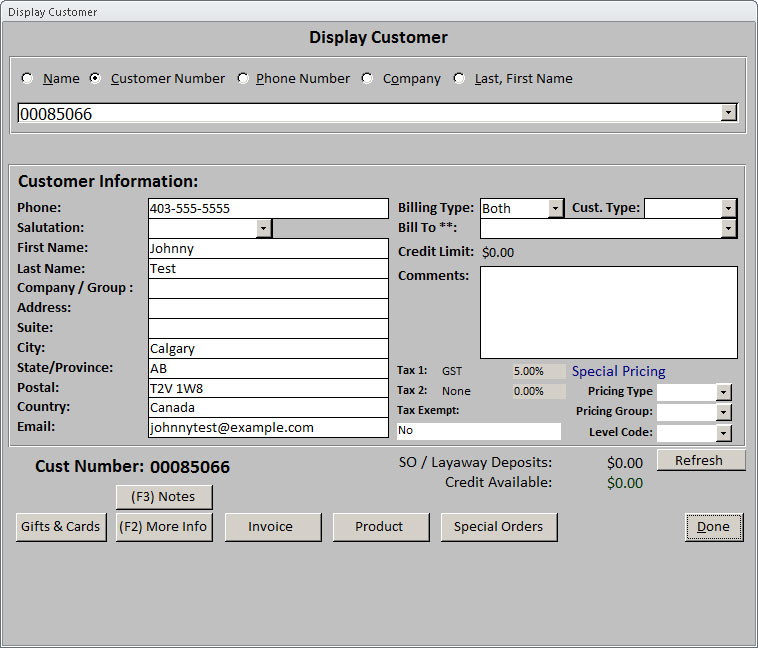Open the Salutation dropdown
Image resolution: width=758 pixels, height=648 pixels.
[x=263, y=228]
